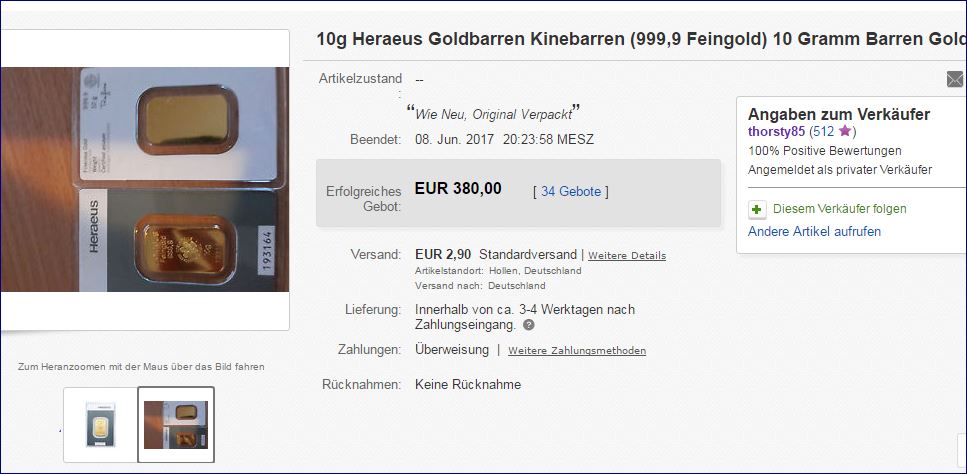967x474 pixels.
Task: Click the listing title 10g Heraeus Goldbarren
Action: point(641,39)
